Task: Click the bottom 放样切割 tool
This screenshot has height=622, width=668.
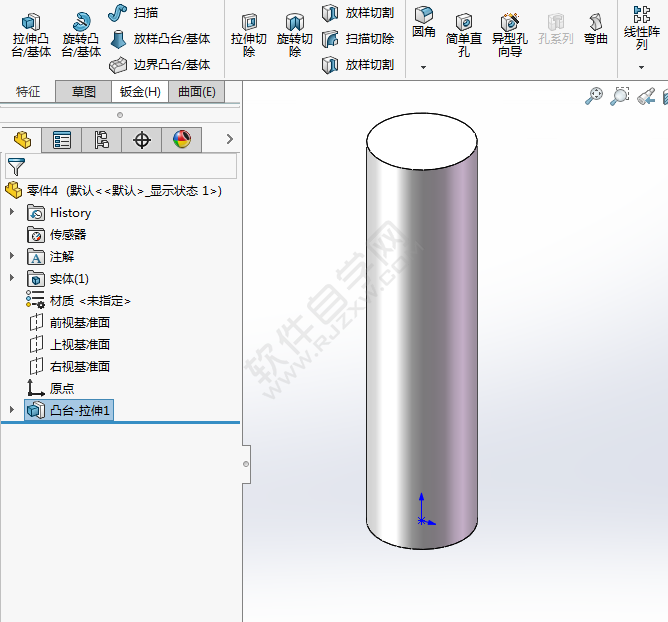Action: coord(358,65)
